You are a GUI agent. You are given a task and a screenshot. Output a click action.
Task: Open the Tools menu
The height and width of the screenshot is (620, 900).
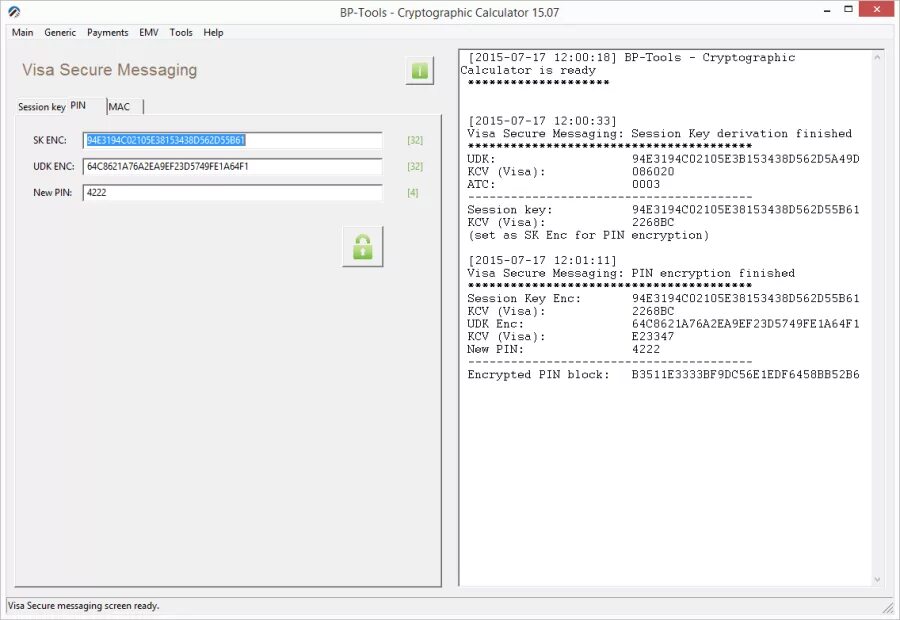click(181, 33)
